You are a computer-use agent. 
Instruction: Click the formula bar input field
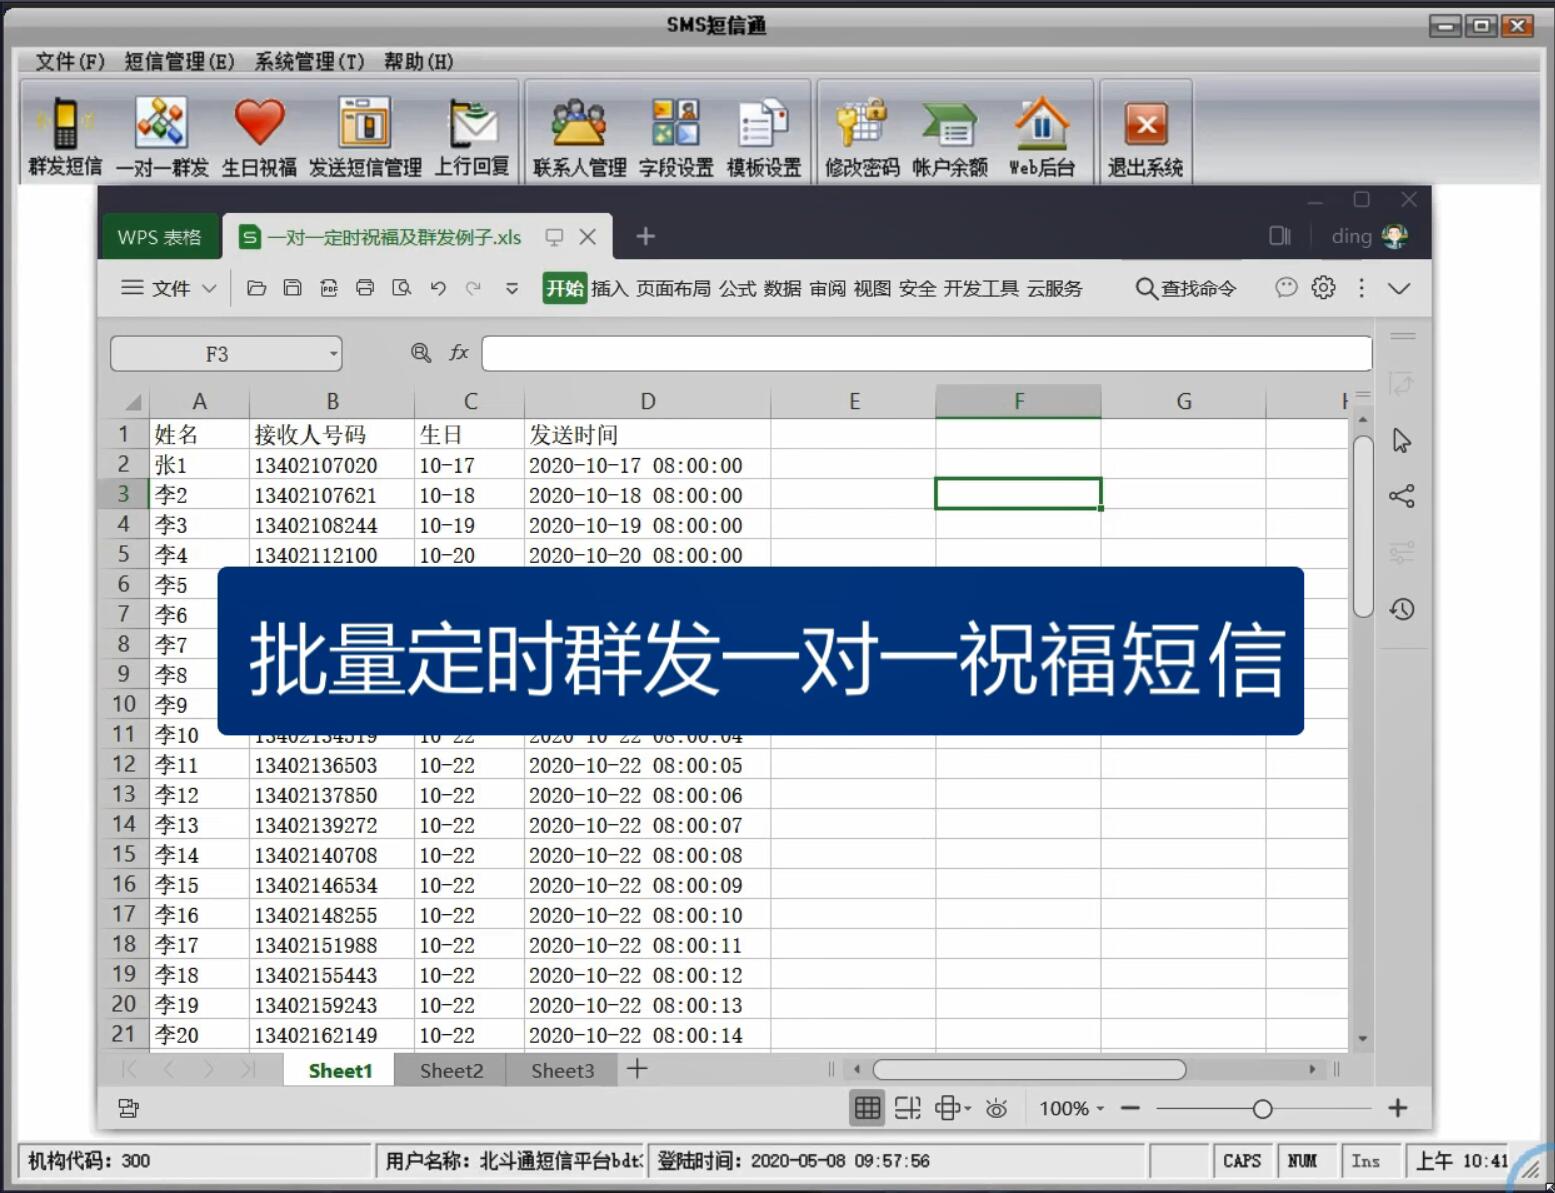point(926,353)
